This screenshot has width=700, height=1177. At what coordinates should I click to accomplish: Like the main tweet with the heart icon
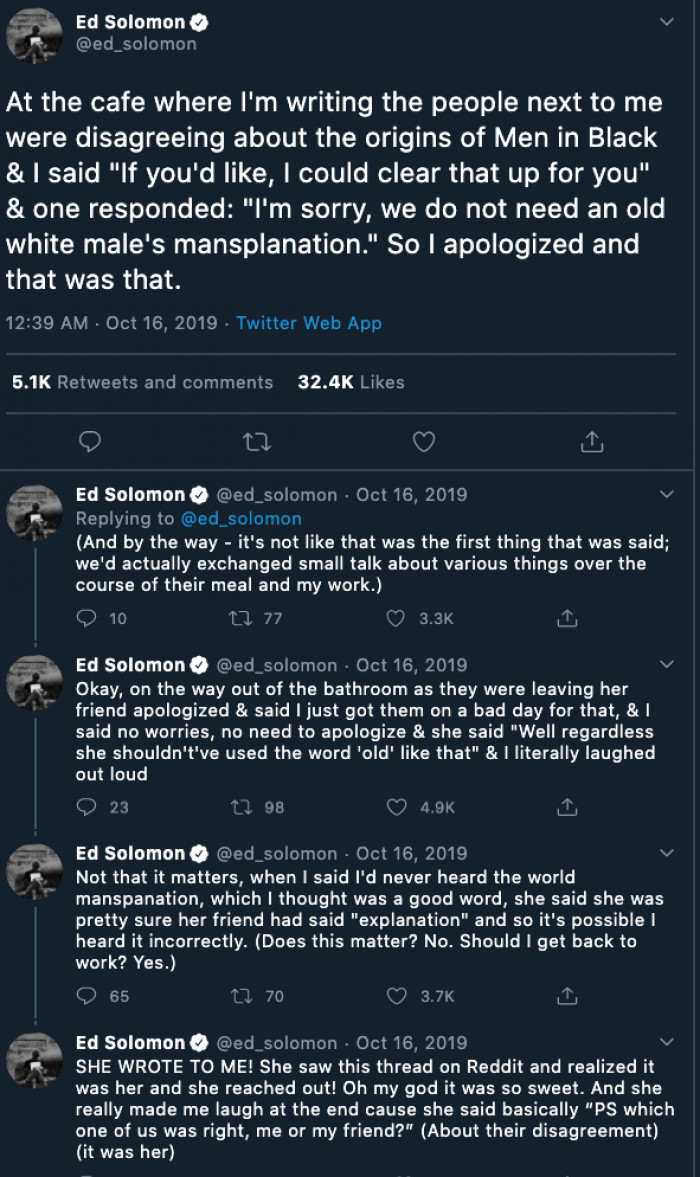click(423, 441)
